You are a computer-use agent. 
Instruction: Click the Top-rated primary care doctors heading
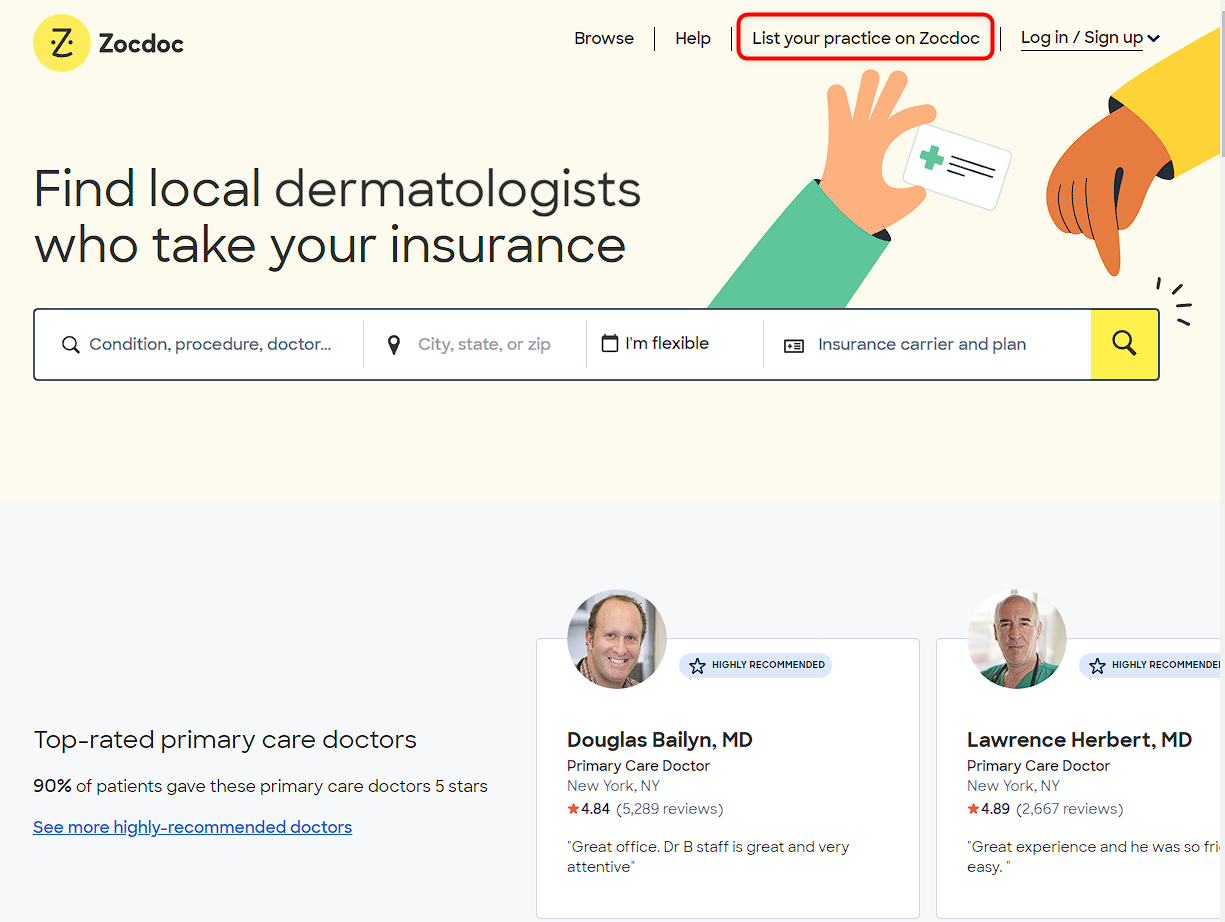coord(225,740)
